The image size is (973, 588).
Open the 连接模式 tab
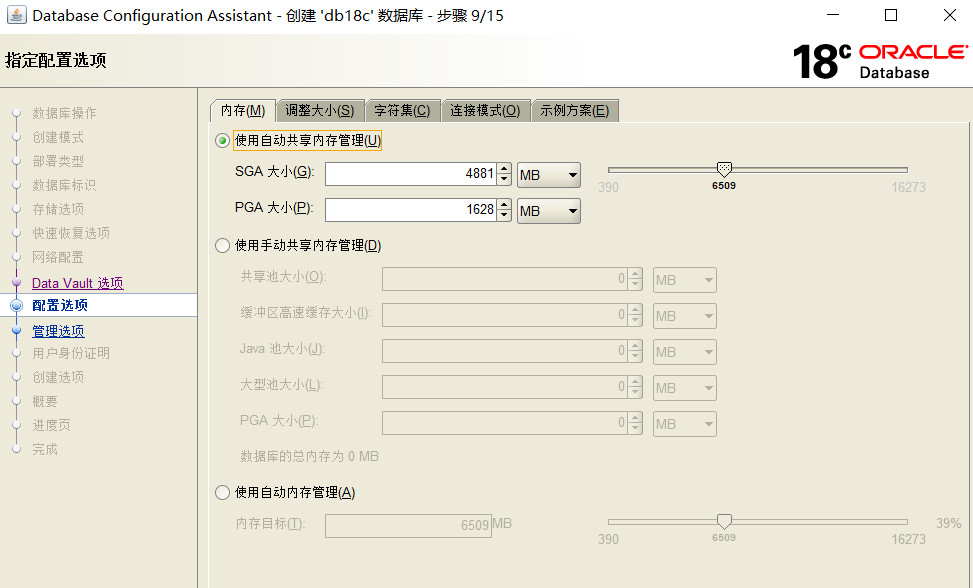coord(484,110)
